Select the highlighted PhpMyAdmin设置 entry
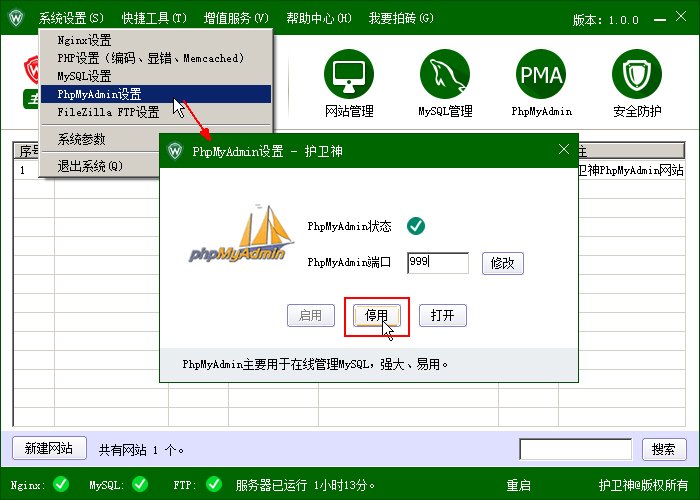This screenshot has width=700, height=500. [x=156, y=94]
